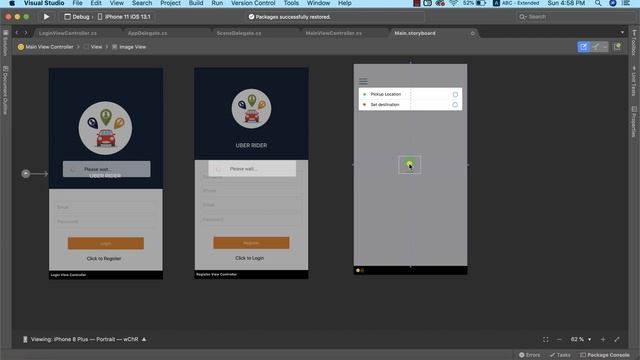Select the Set destination radio circle
The width and height of the screenshot is (640, 360).
tap(455, 105)
